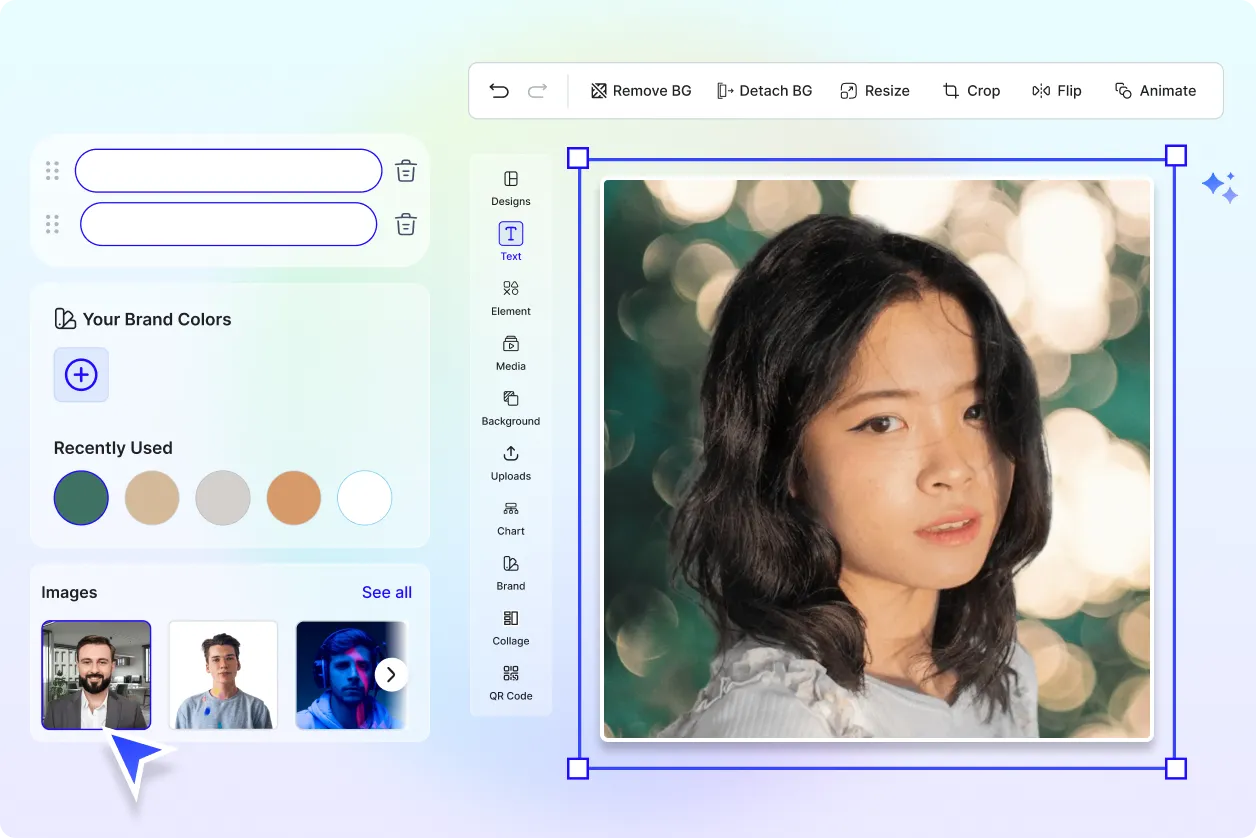1256x838 pixels.
Task: Open the QR Code generator
Action: coord(510,685)
